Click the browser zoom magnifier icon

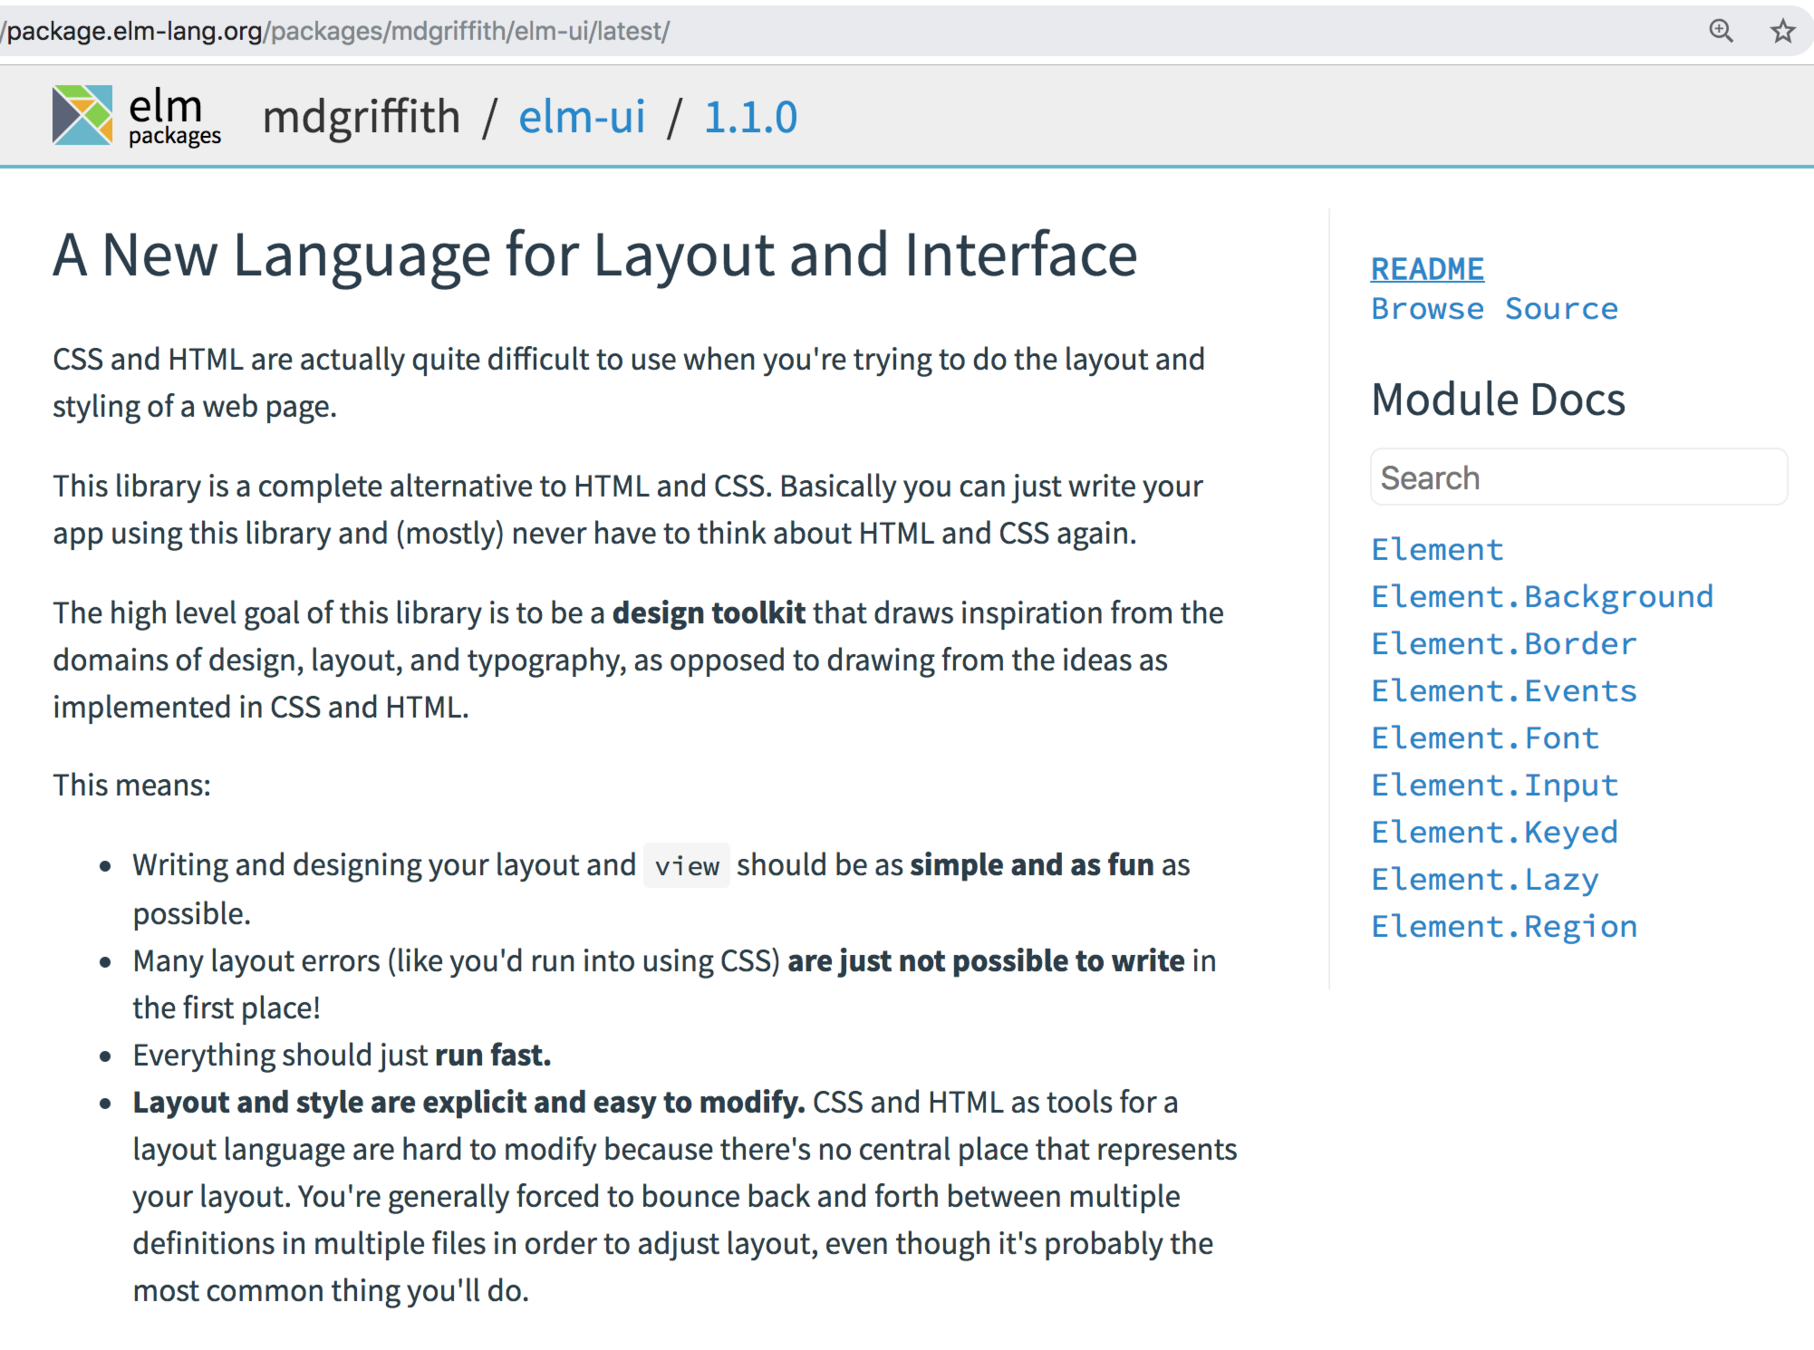tap(1720, 31)
